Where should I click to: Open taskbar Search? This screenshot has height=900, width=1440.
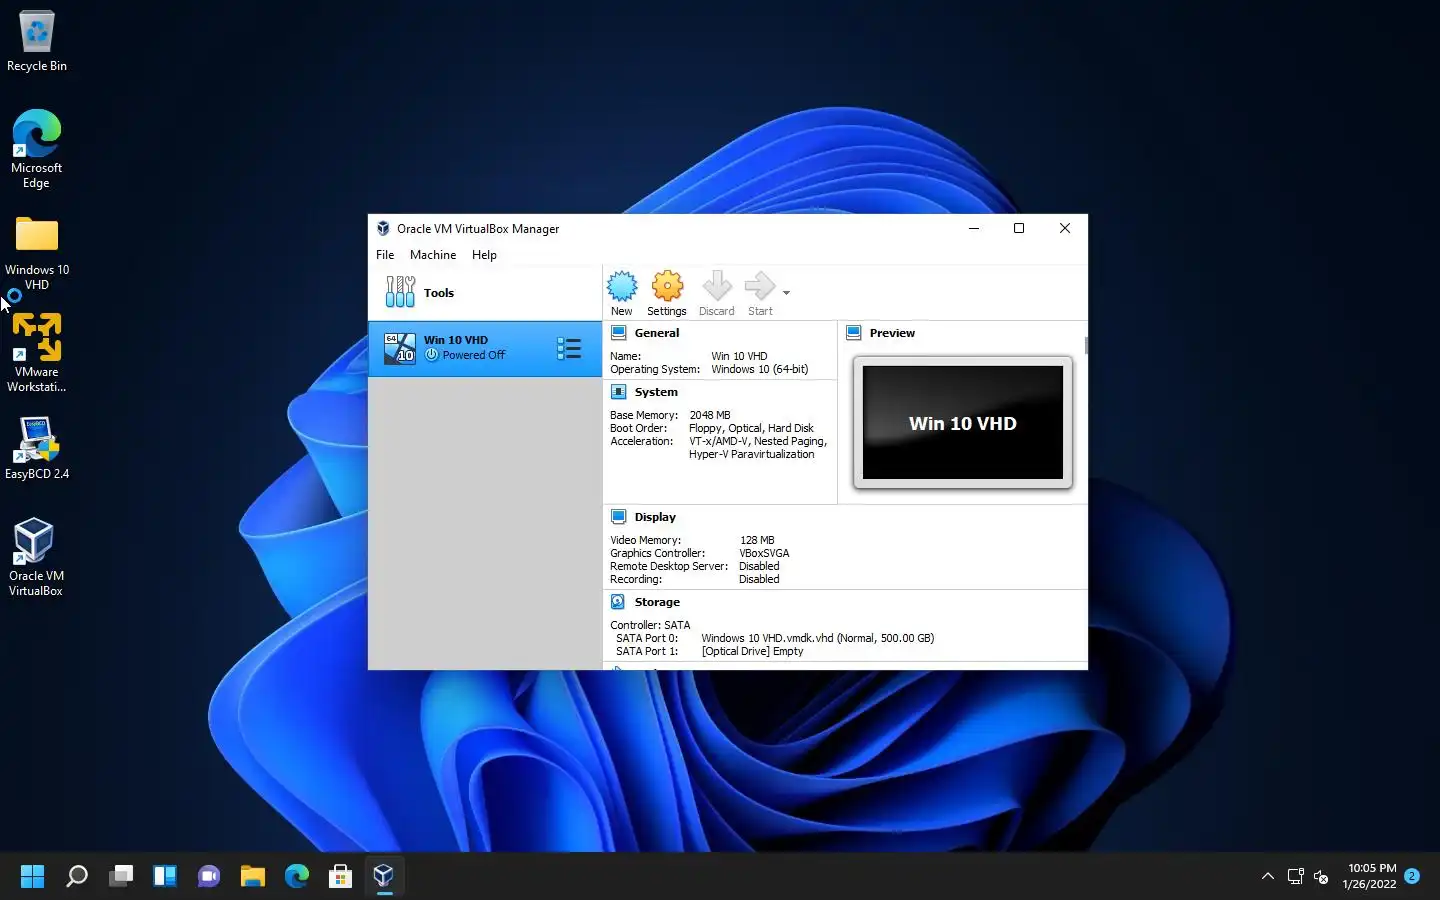(77, 877)
